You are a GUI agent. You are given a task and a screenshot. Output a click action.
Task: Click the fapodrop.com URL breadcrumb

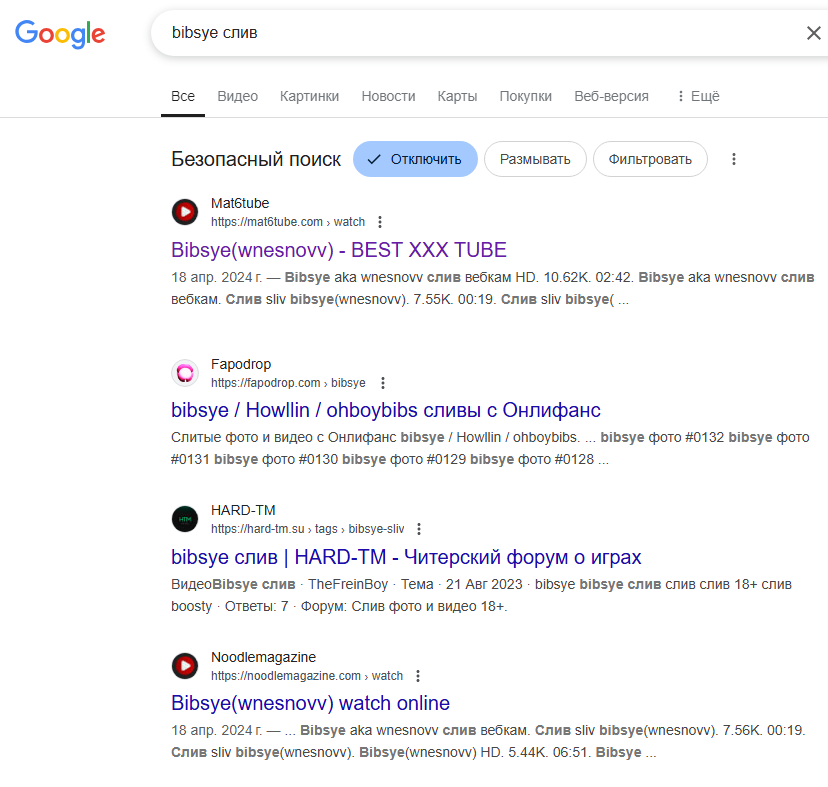(x=288, y=383)
